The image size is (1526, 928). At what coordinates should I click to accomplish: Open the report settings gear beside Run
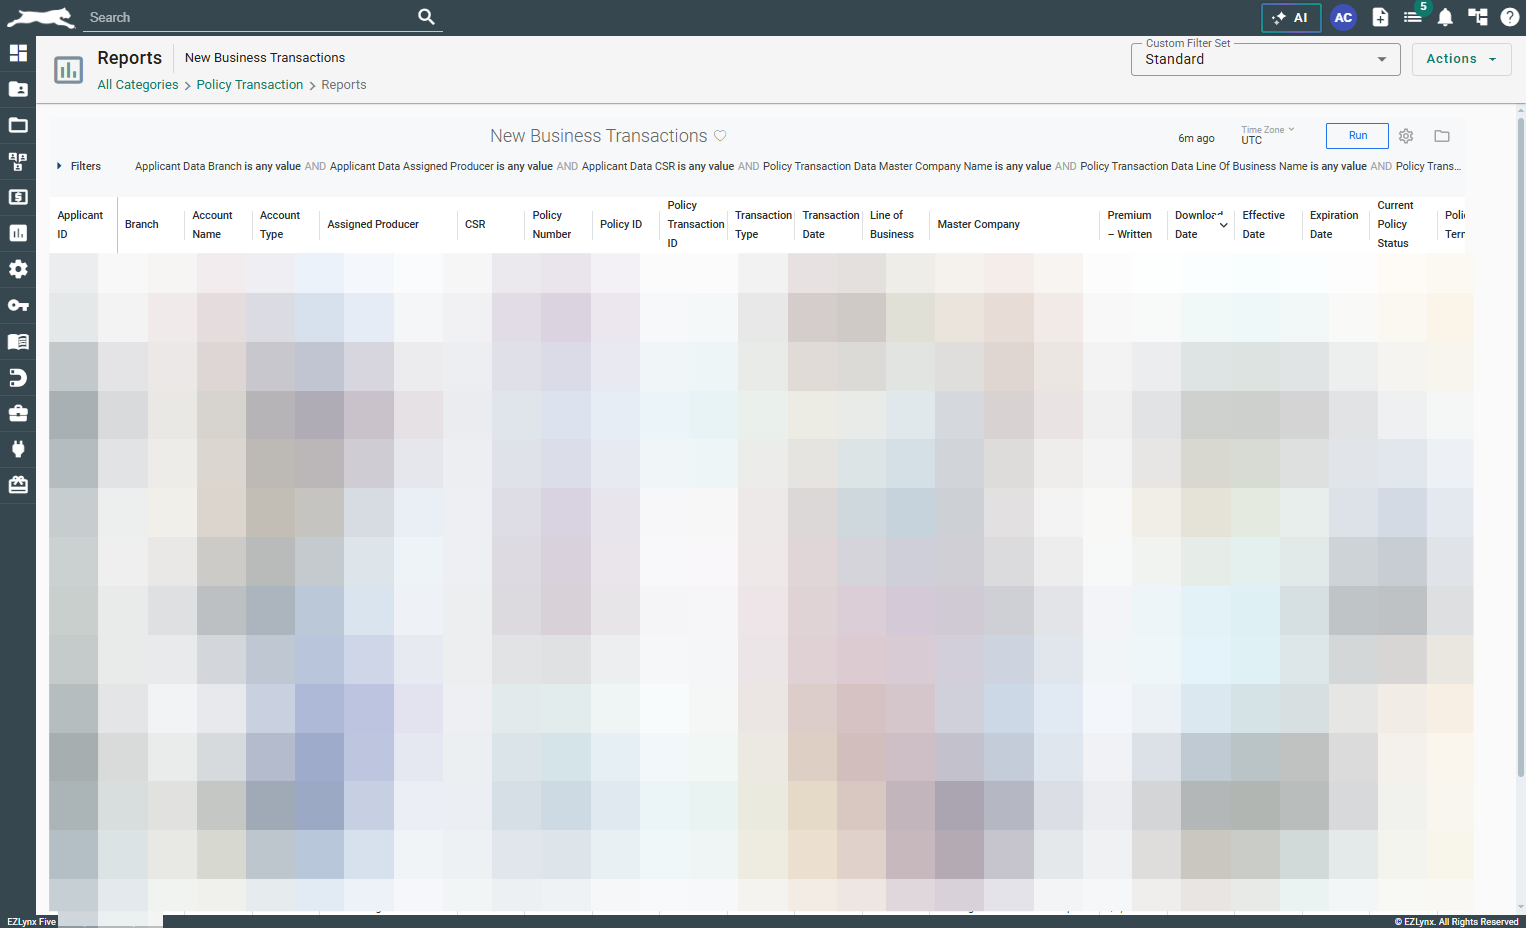point(1406,136)
